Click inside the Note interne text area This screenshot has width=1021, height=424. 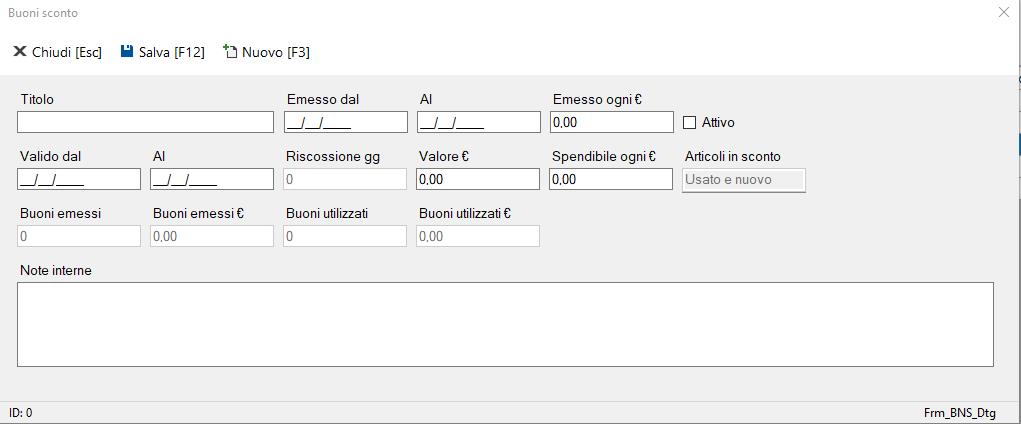505,324
